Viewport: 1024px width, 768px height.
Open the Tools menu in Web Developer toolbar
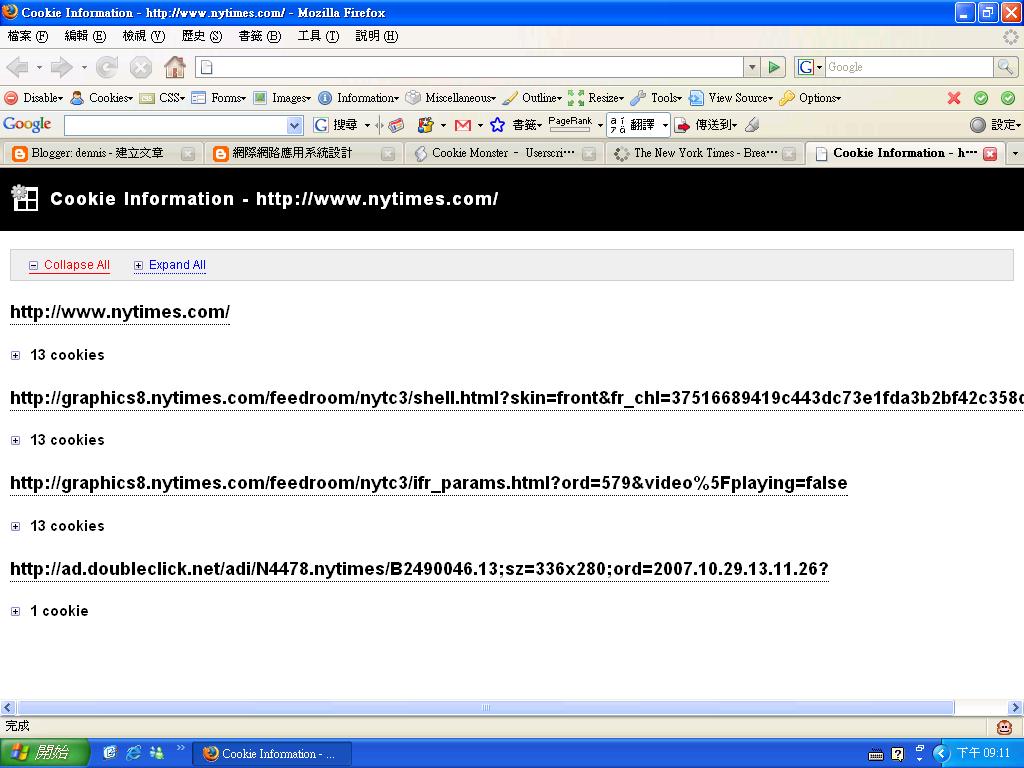[x=656, y=98]
